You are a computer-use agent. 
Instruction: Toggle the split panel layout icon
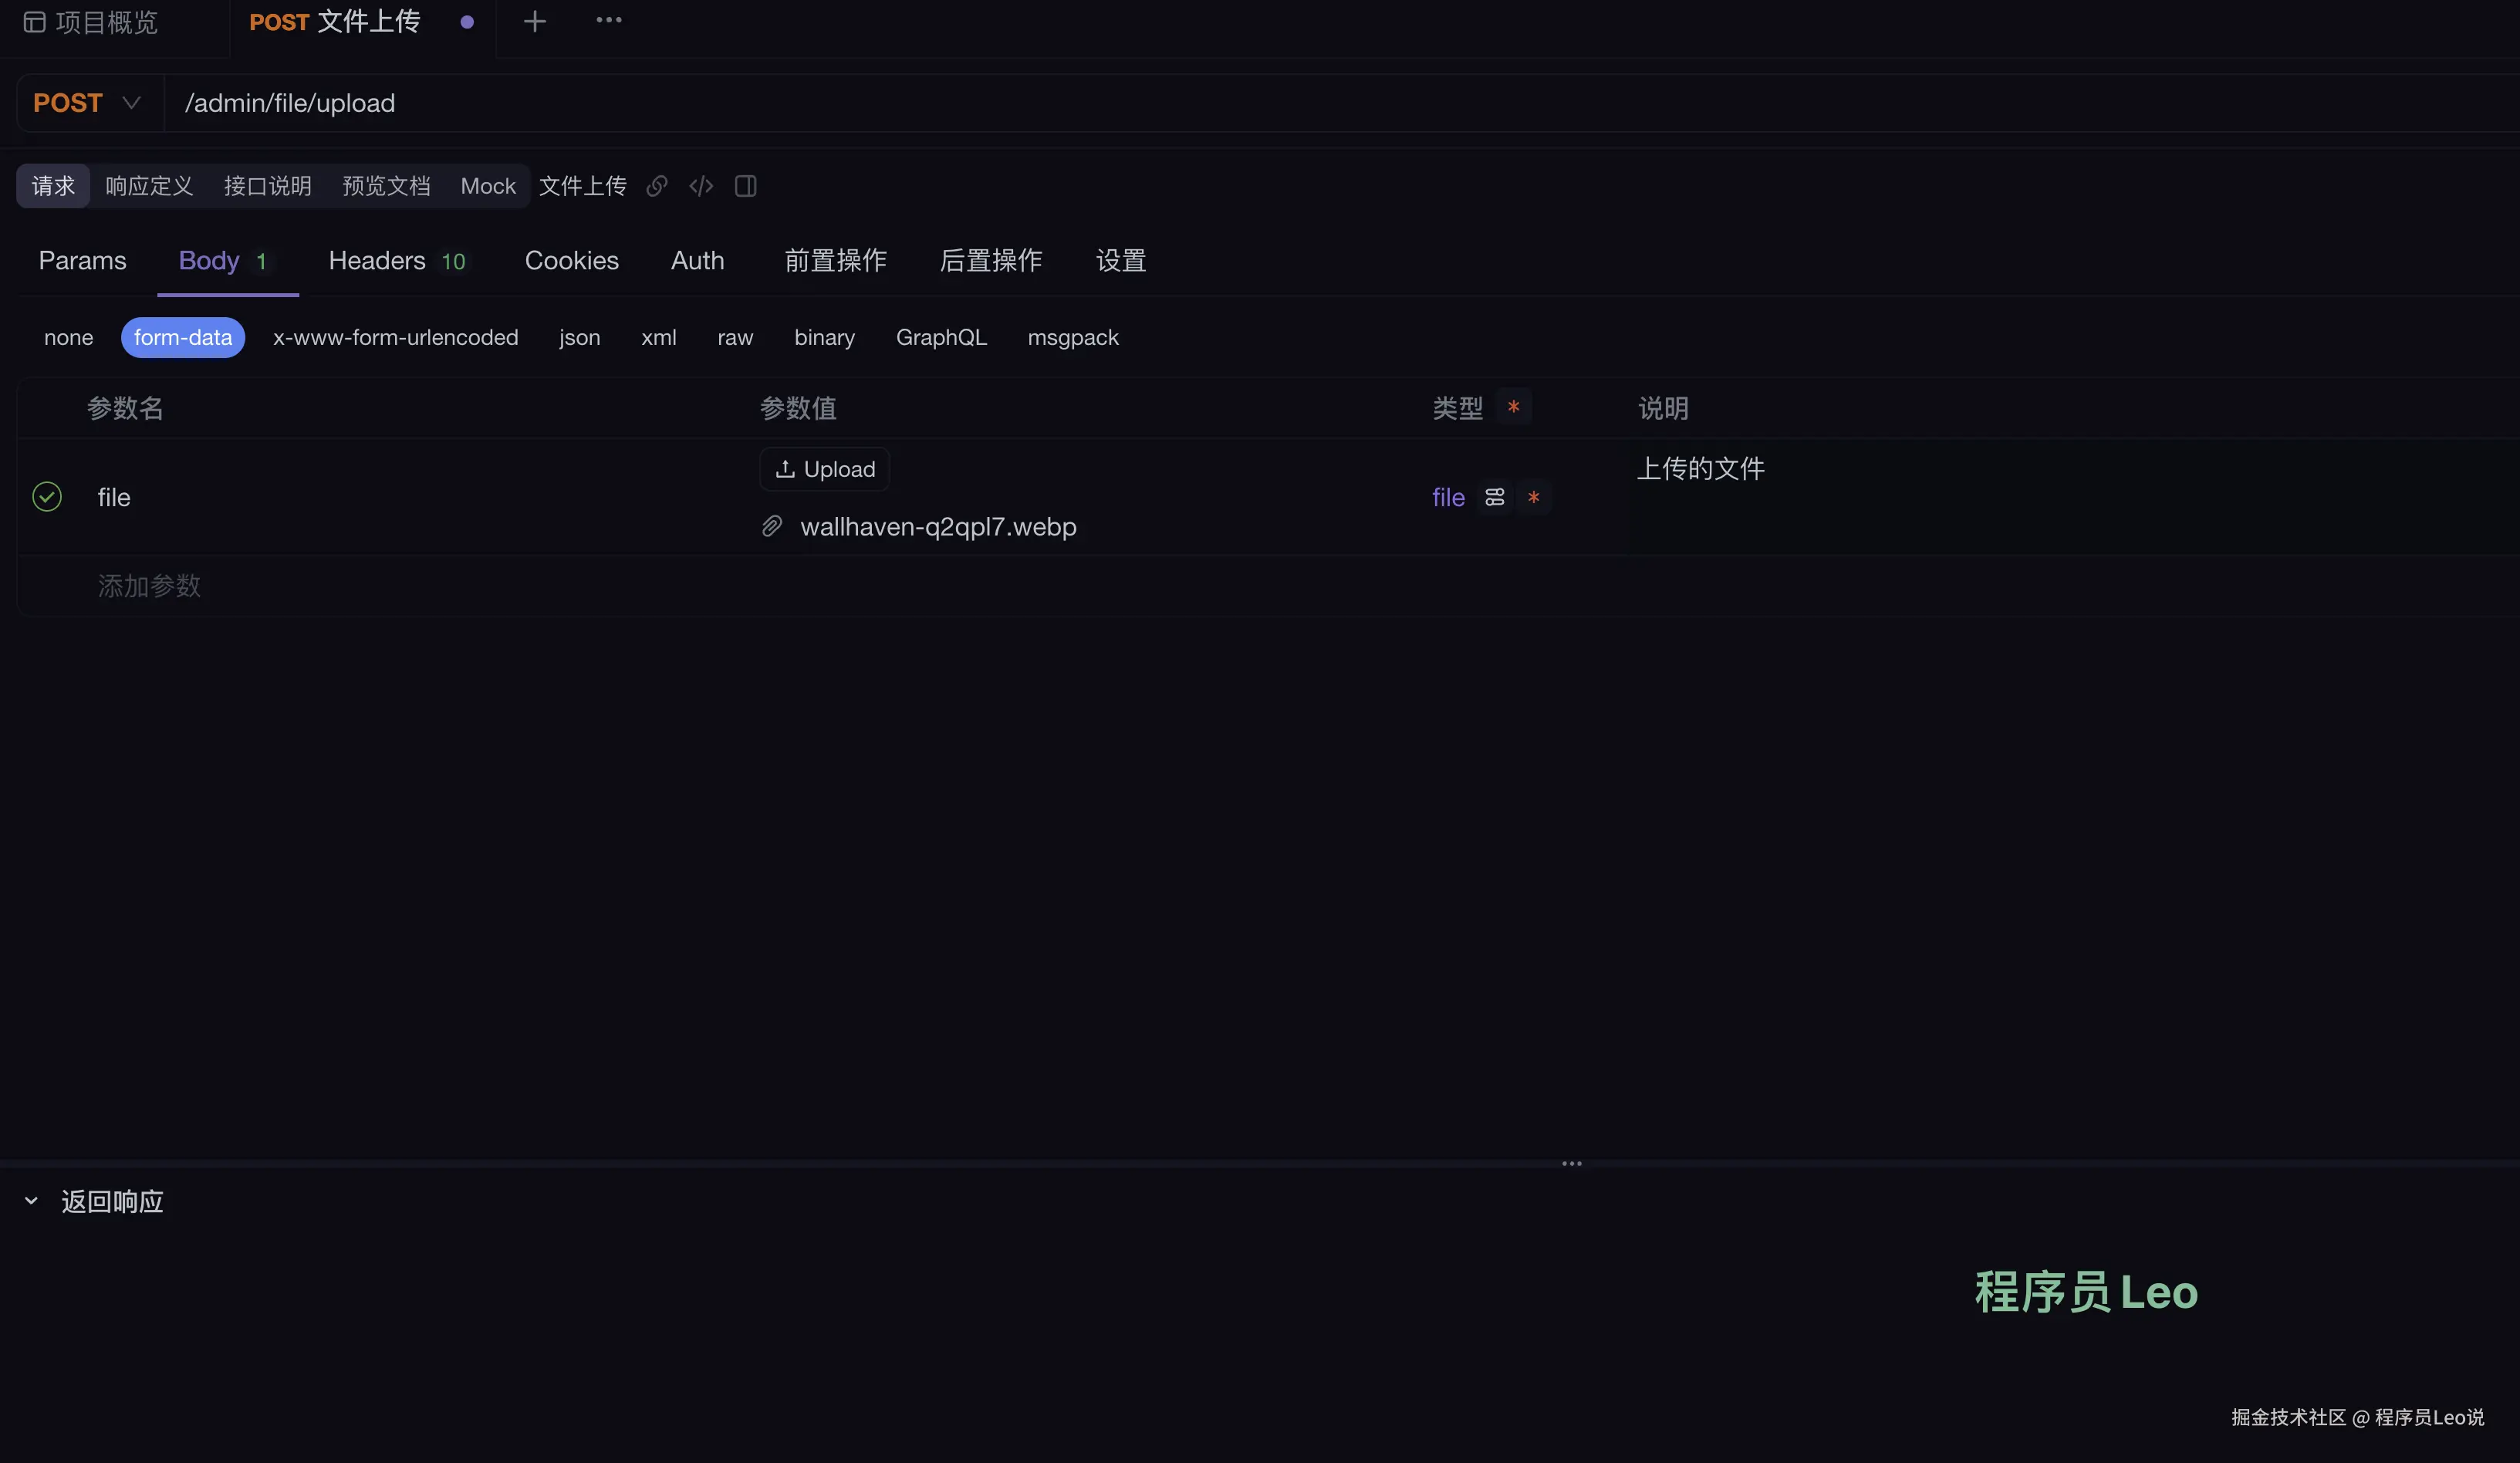click(x=745, y=186)
